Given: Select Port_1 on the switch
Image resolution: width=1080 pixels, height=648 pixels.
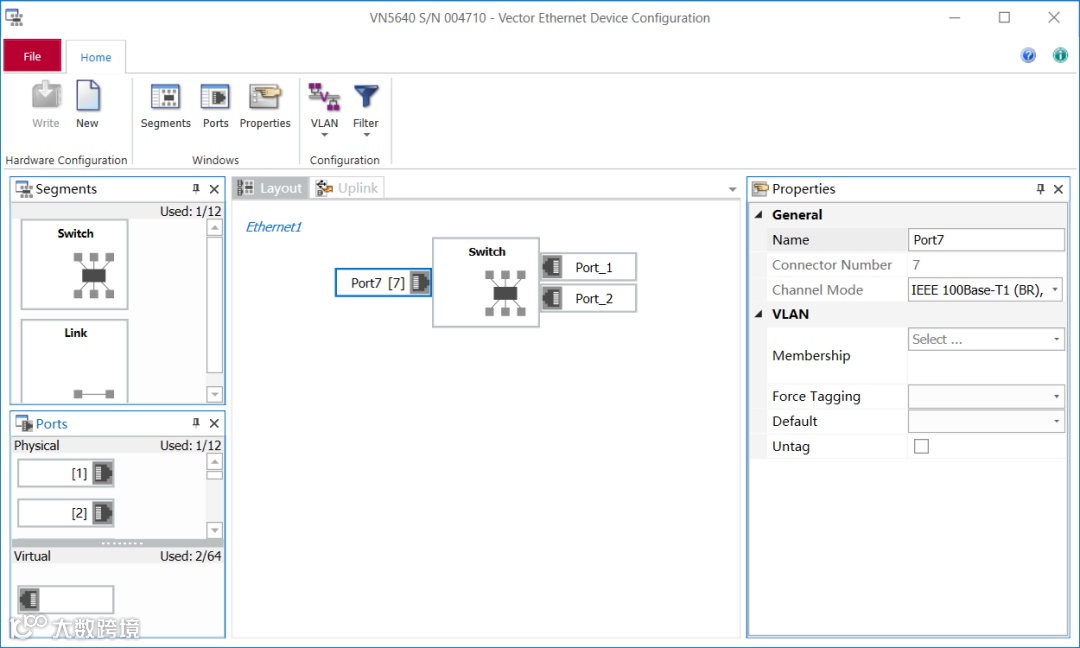Looking at the screenshot, I should 588,267.
